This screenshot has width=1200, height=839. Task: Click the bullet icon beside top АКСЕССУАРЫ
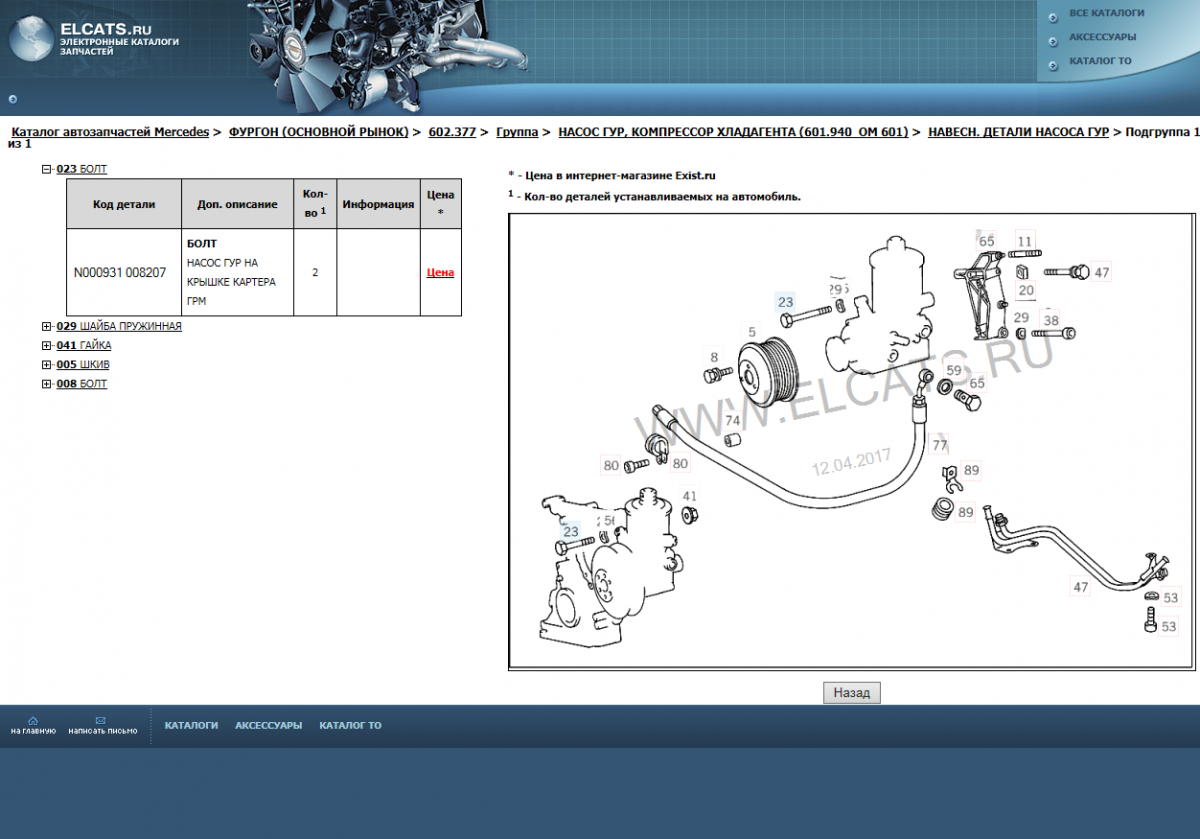tap(1053, 41)
